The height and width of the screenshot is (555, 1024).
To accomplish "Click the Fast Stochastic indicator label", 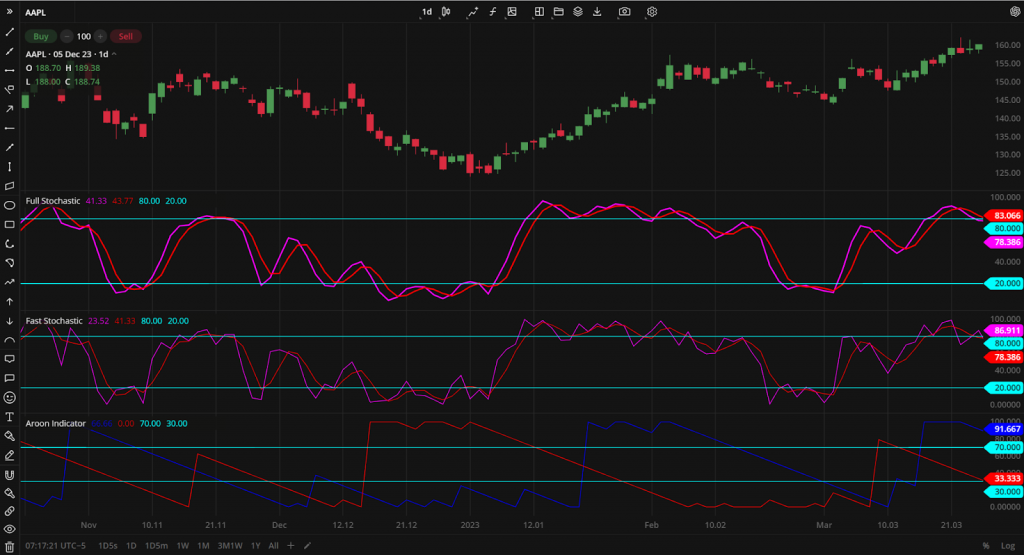I will tap(54, 321).
